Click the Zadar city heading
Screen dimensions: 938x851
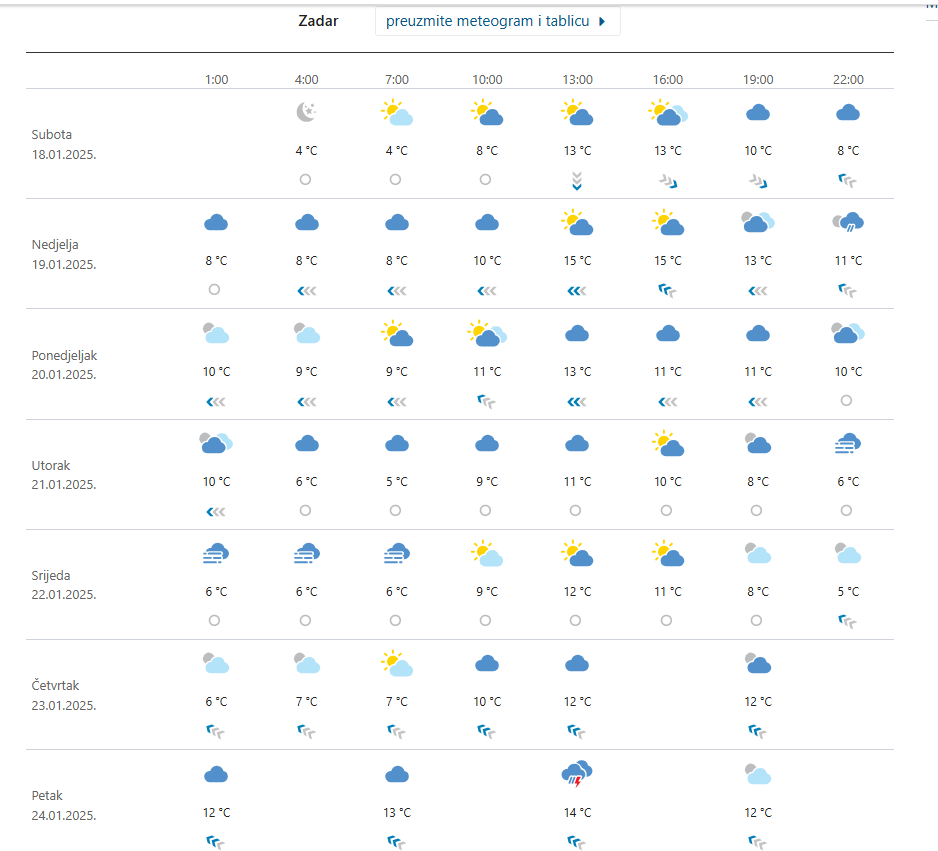point(318,21)
